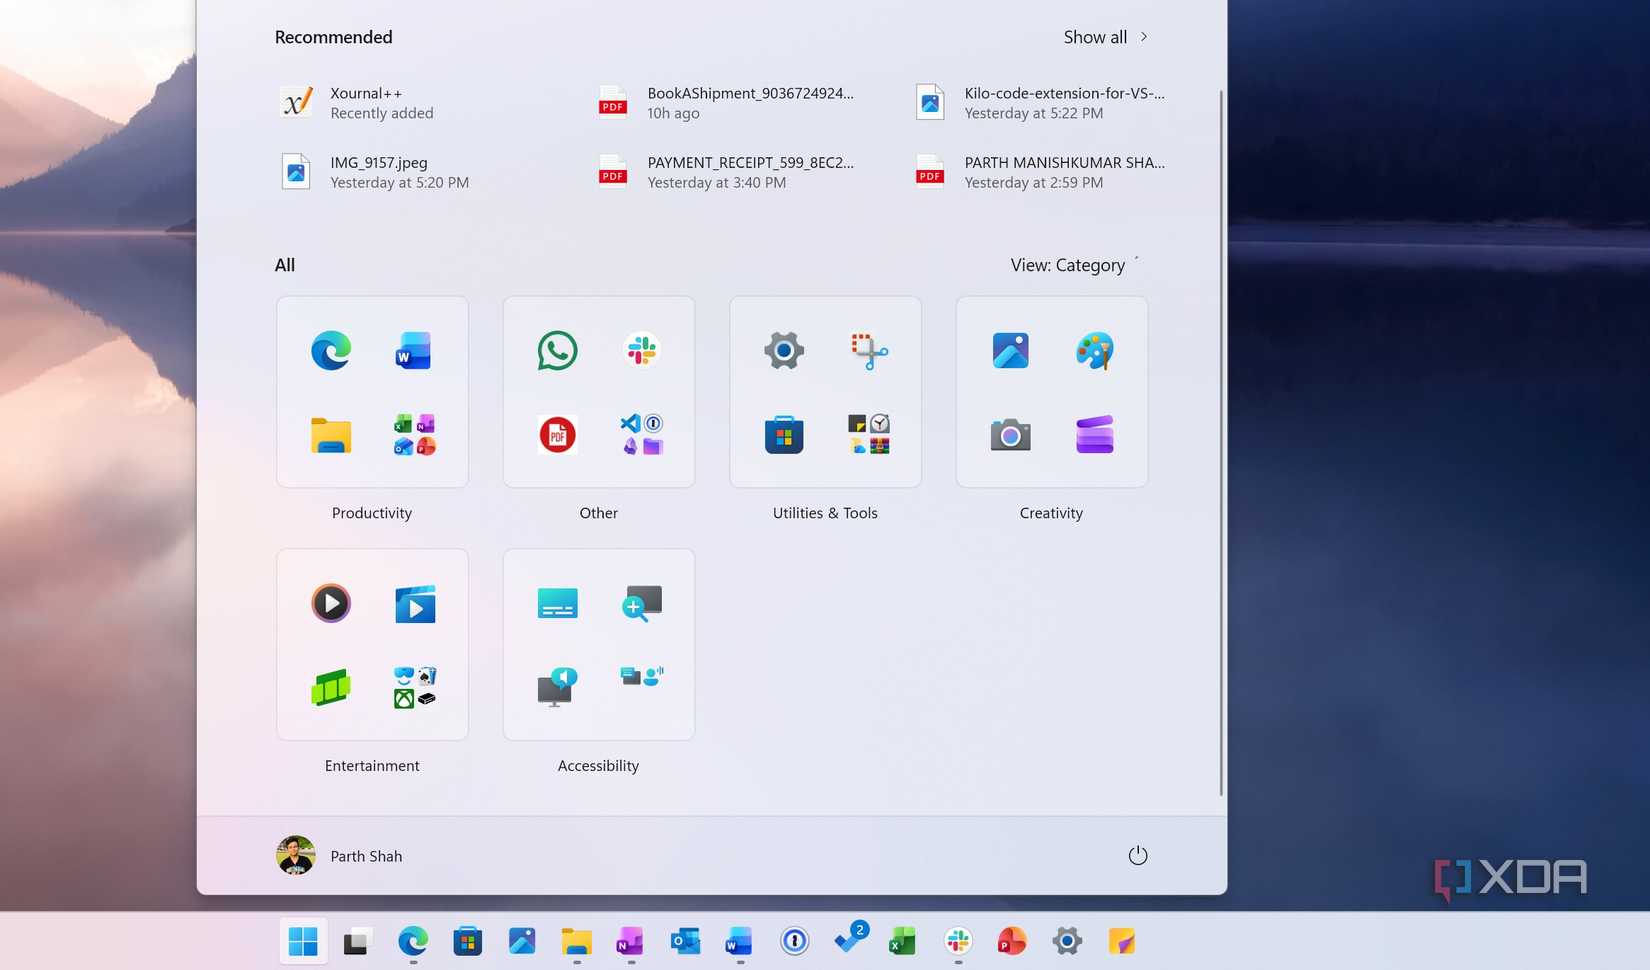Screen dimensions: 1650x970
Task: Click Start menu vertical scrollbar
Action: (1221, 443)
